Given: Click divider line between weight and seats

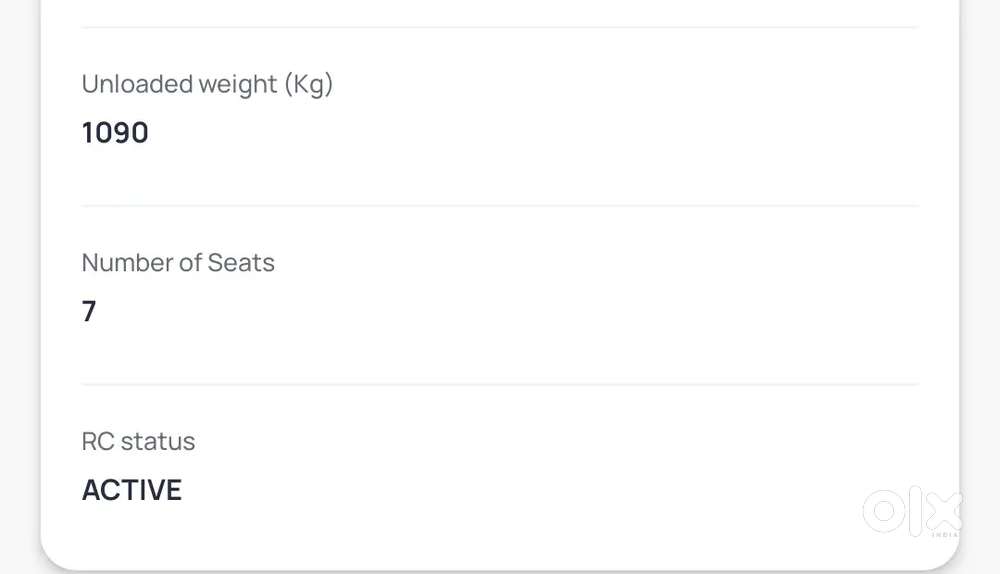Looking at the screenshot, I should (500, 206).
